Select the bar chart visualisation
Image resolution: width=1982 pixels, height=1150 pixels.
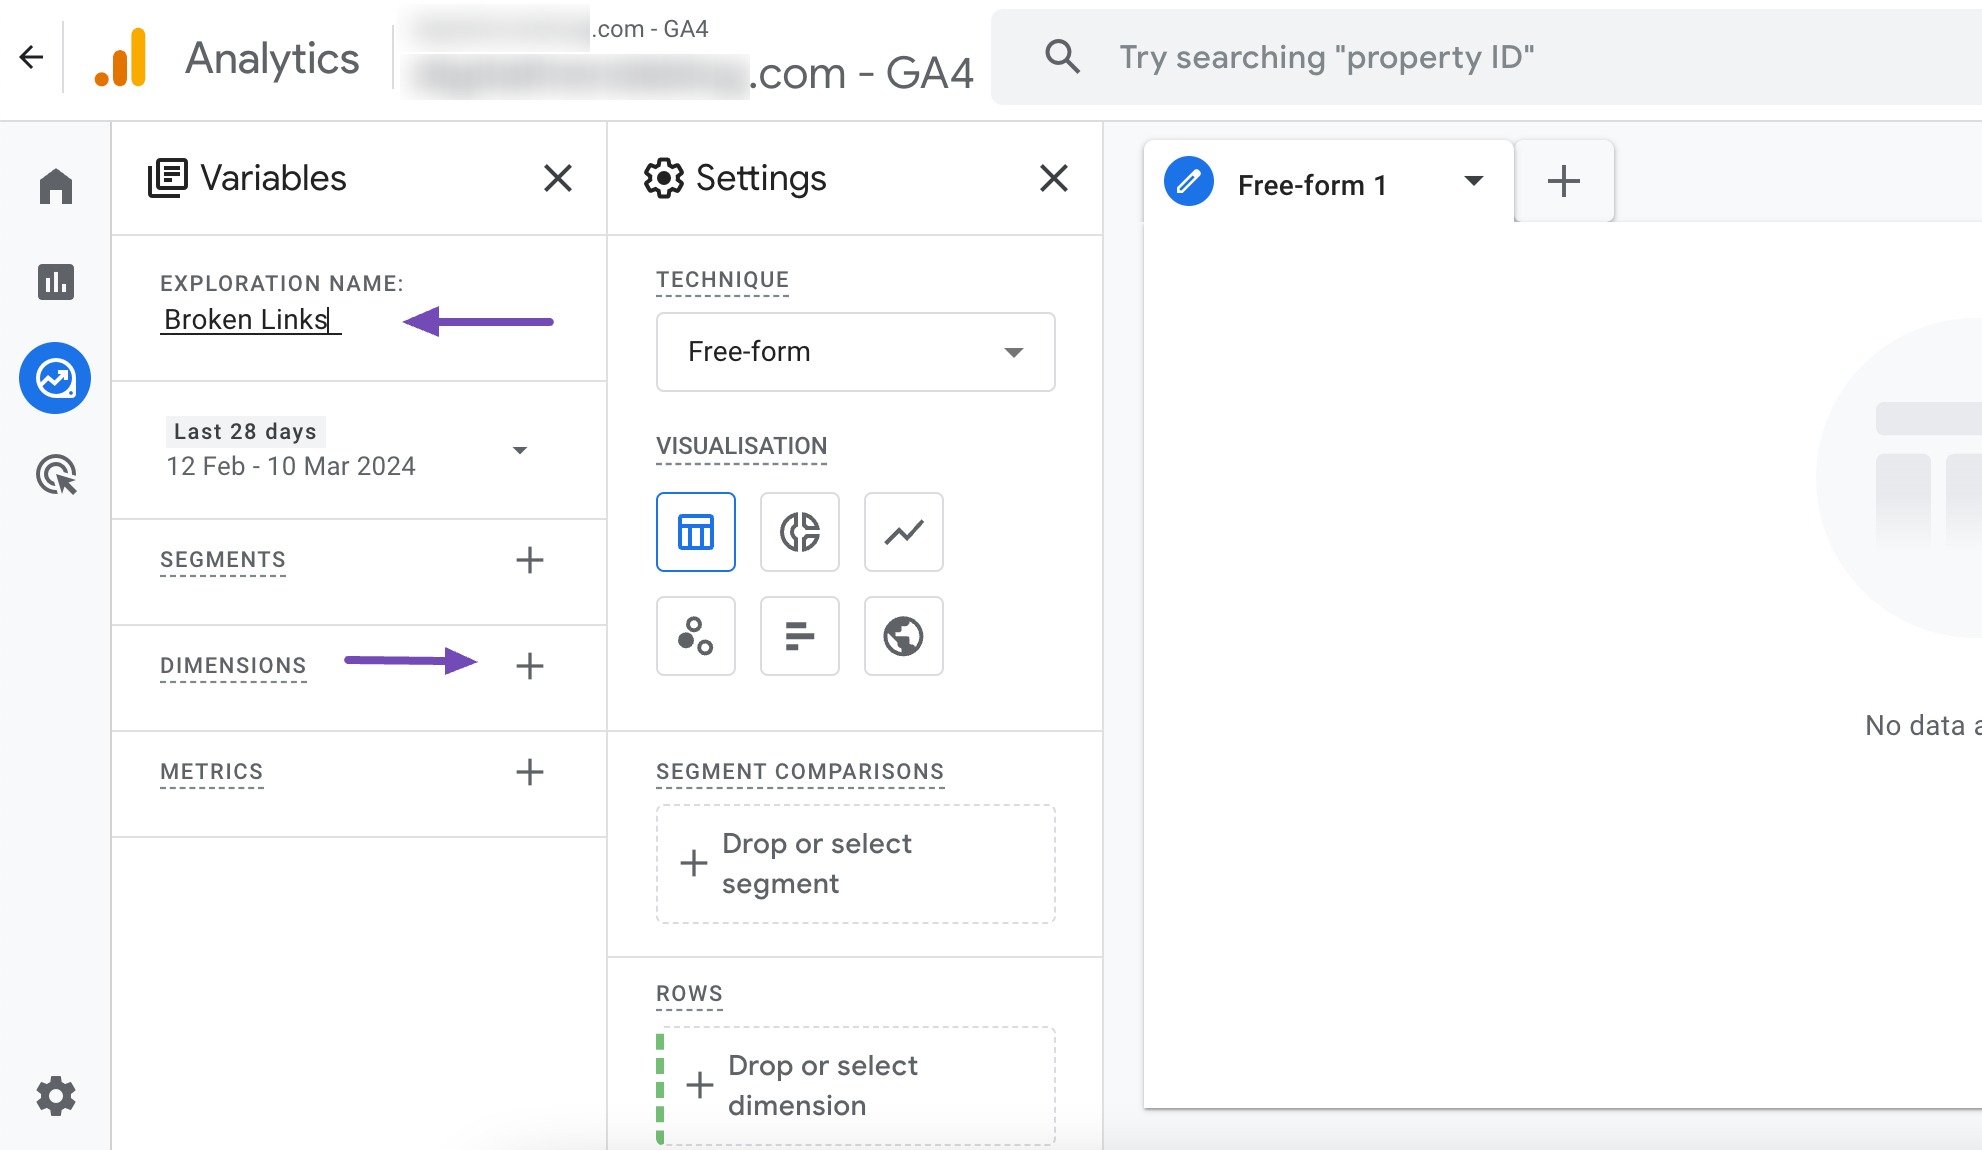[x=799, y=636]
